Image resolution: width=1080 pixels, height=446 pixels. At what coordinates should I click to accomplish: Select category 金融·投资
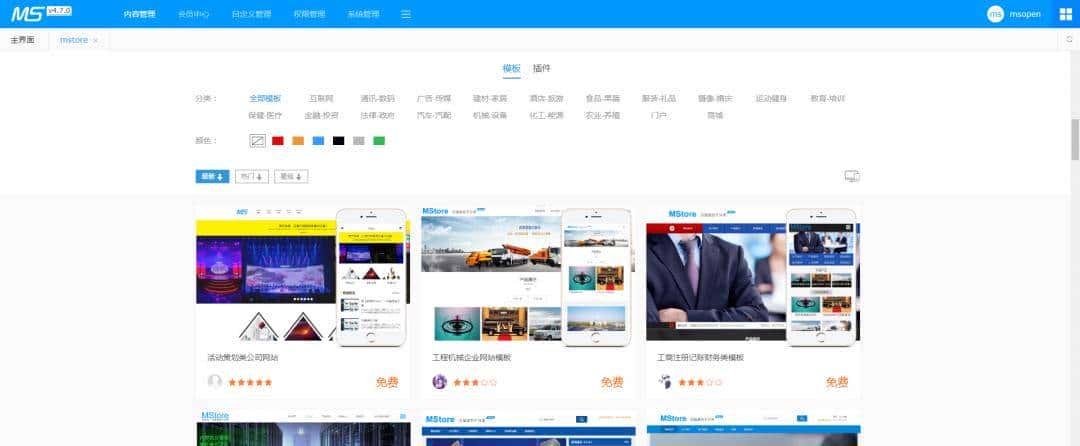(322, 116)
